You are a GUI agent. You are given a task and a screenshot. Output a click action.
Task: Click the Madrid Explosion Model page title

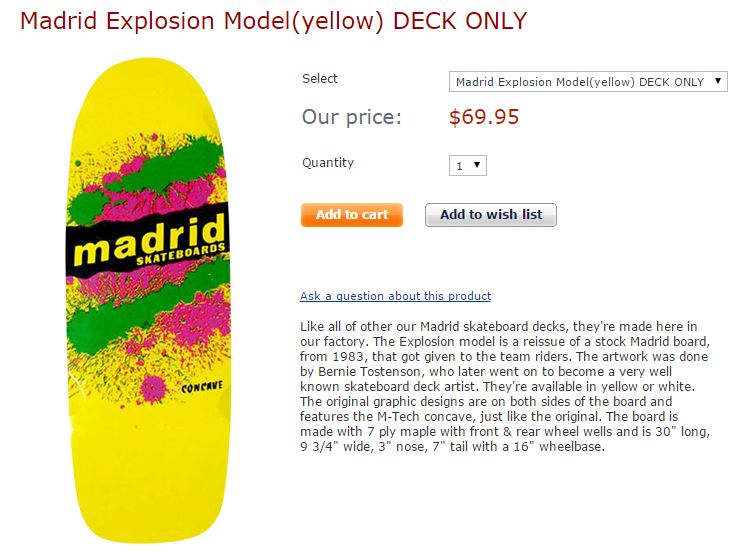[273, 21]
